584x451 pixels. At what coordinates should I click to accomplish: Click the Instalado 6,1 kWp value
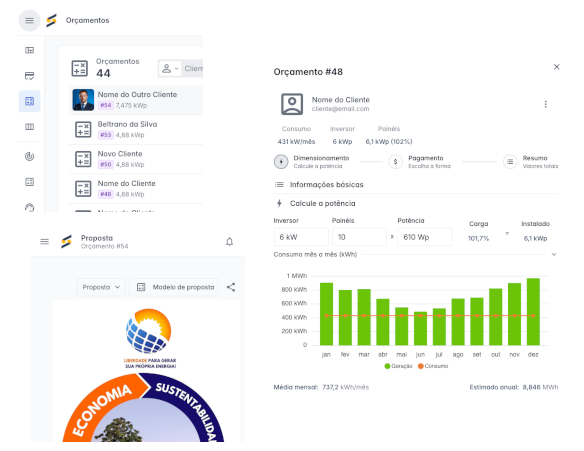point(535,238)
